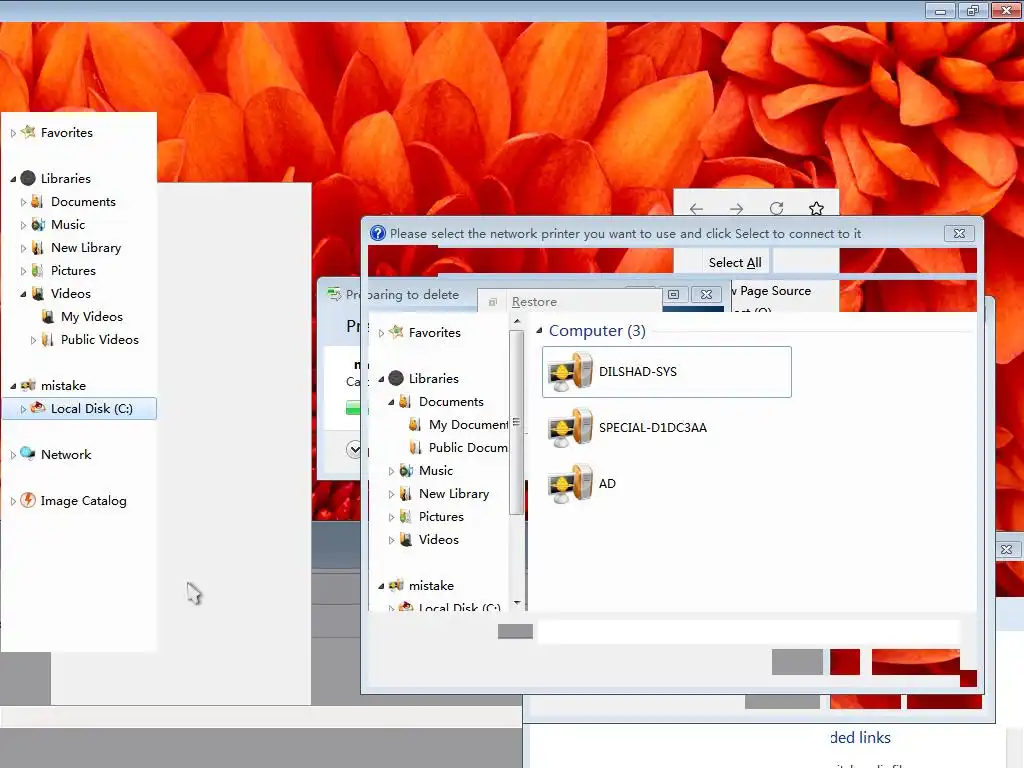Screen dimensions: 1024x768
Task: Click Videos library icon in left panel
Action: point(38,293)
